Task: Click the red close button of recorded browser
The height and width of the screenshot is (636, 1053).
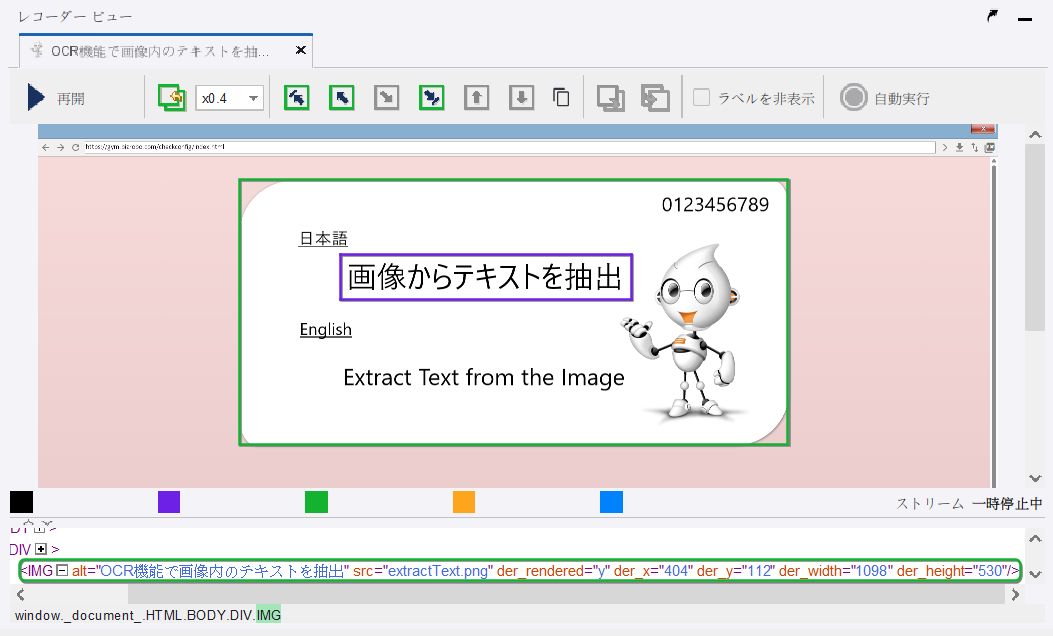Action: click(982, 128)
